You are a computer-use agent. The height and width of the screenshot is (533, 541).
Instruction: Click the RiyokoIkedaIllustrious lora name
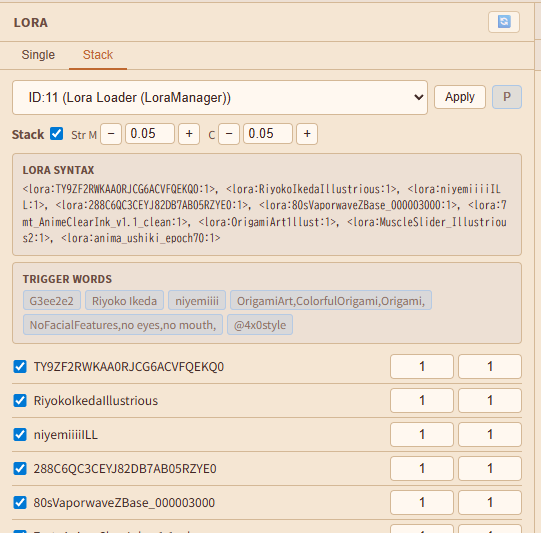(96, 401)
